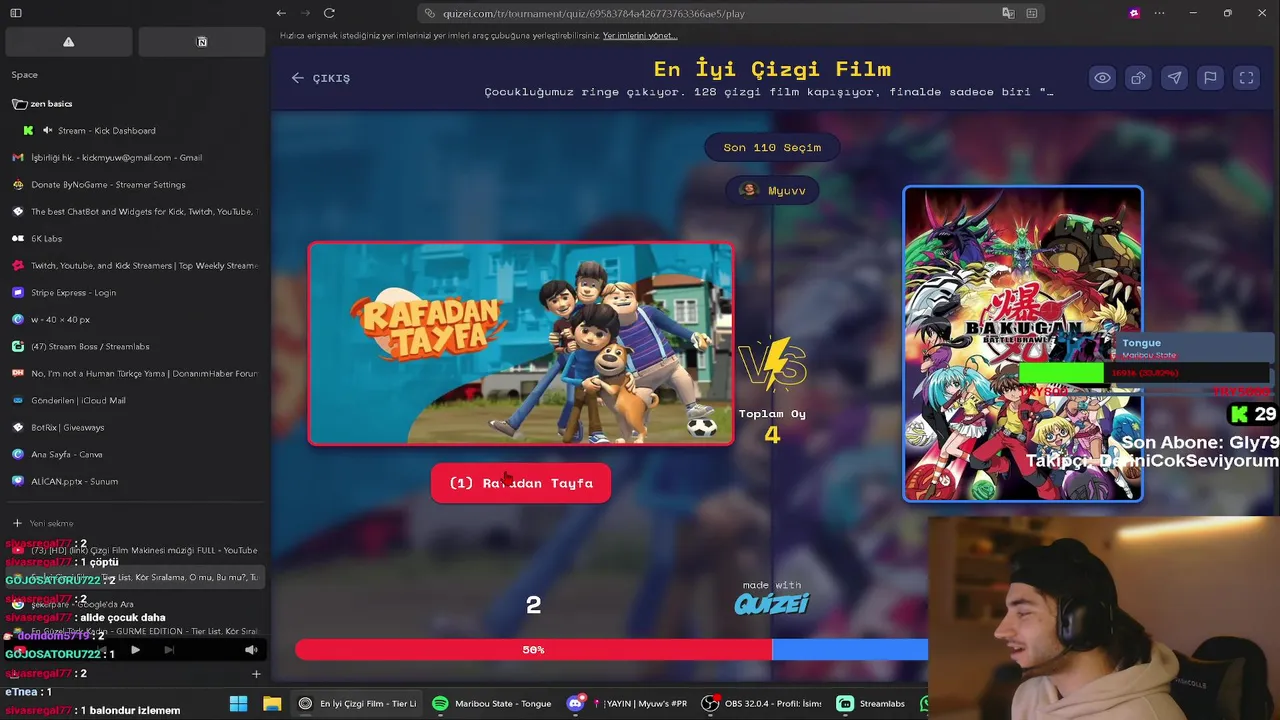Select the Rafadan Tayfa image card
Image resolution: width=1280 pixels, height=720 pixels.
[521, 344]
